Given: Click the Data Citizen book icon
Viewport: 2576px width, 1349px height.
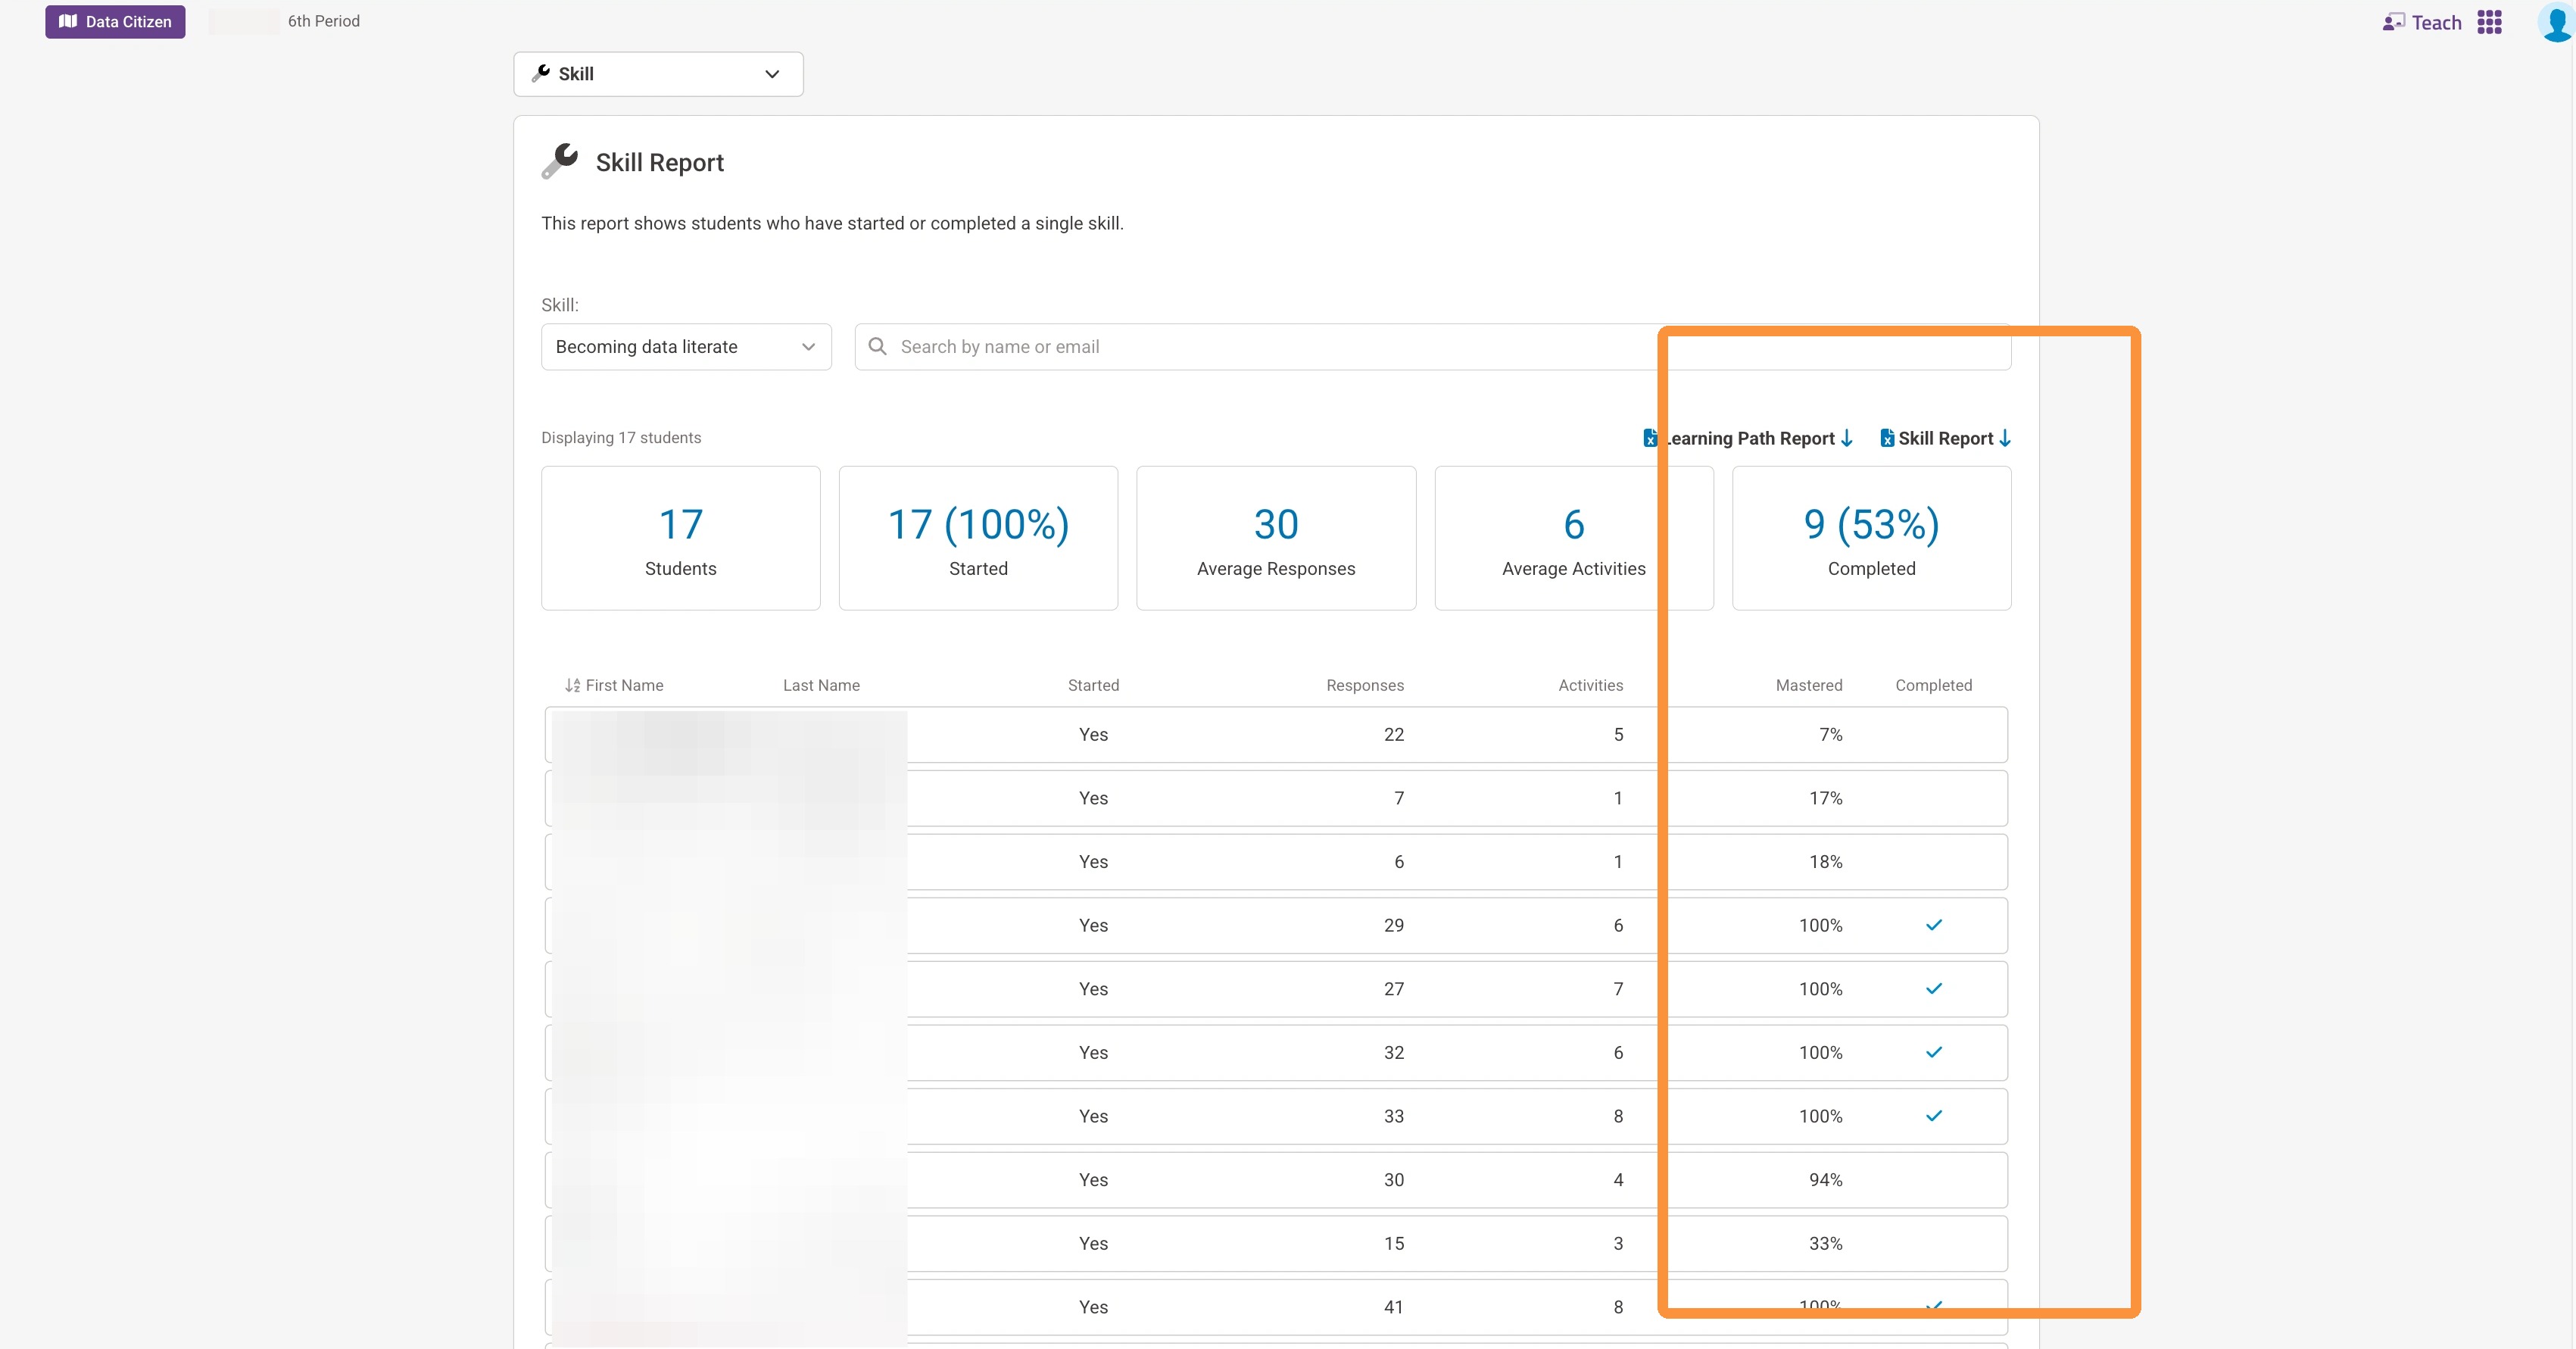Looking at the screenshot, I should tap(68, 21).
